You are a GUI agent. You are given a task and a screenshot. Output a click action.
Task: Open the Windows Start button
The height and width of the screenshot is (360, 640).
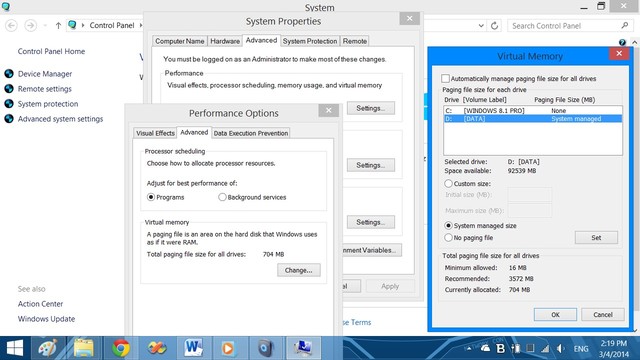[x=15, y=348]
